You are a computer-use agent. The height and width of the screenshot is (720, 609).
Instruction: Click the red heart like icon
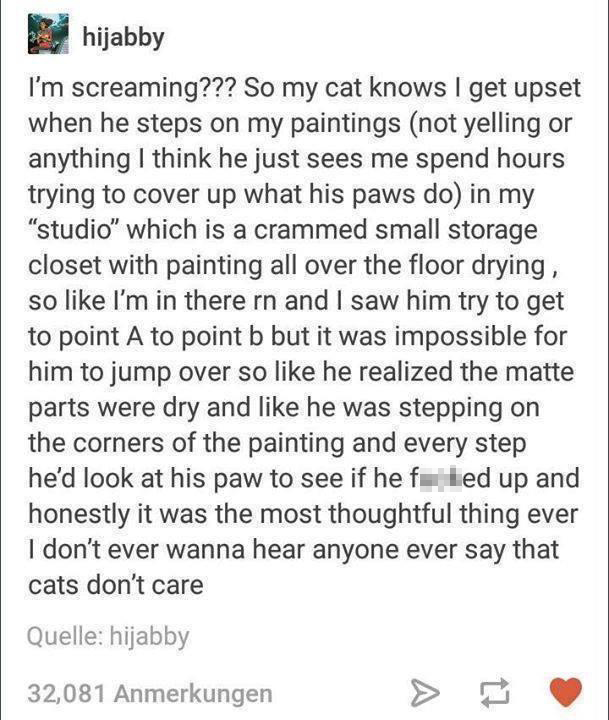(566, 692)
